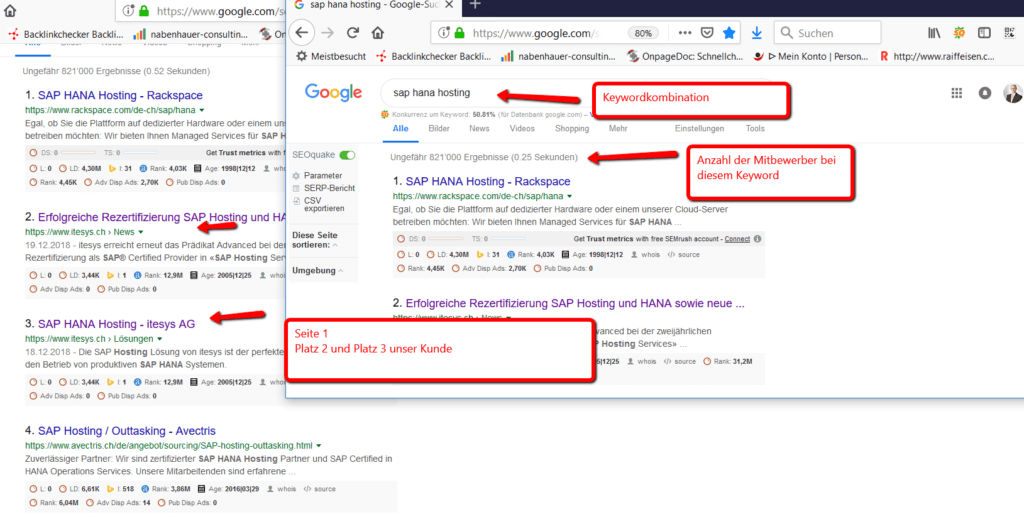Click the info icon beside SEMrush Connect
The width and height of the screenshot is (1024, 524).
tap(757, 239)
